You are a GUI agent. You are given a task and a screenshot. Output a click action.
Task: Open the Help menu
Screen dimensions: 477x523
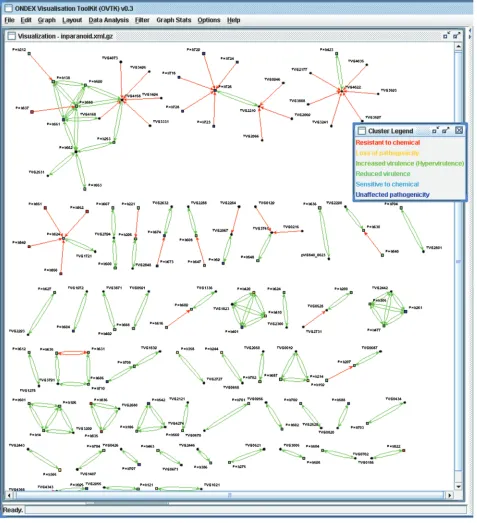233,20
